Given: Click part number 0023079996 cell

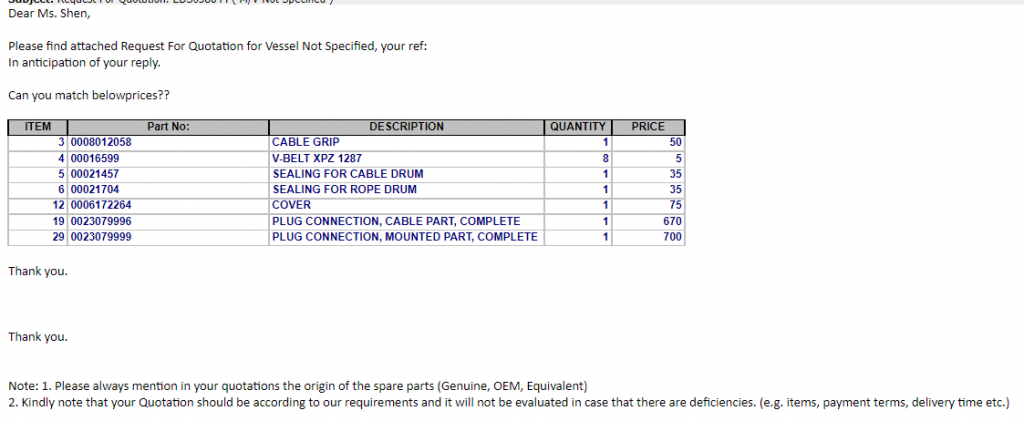Looking at the screenshot, I should 168,221.
